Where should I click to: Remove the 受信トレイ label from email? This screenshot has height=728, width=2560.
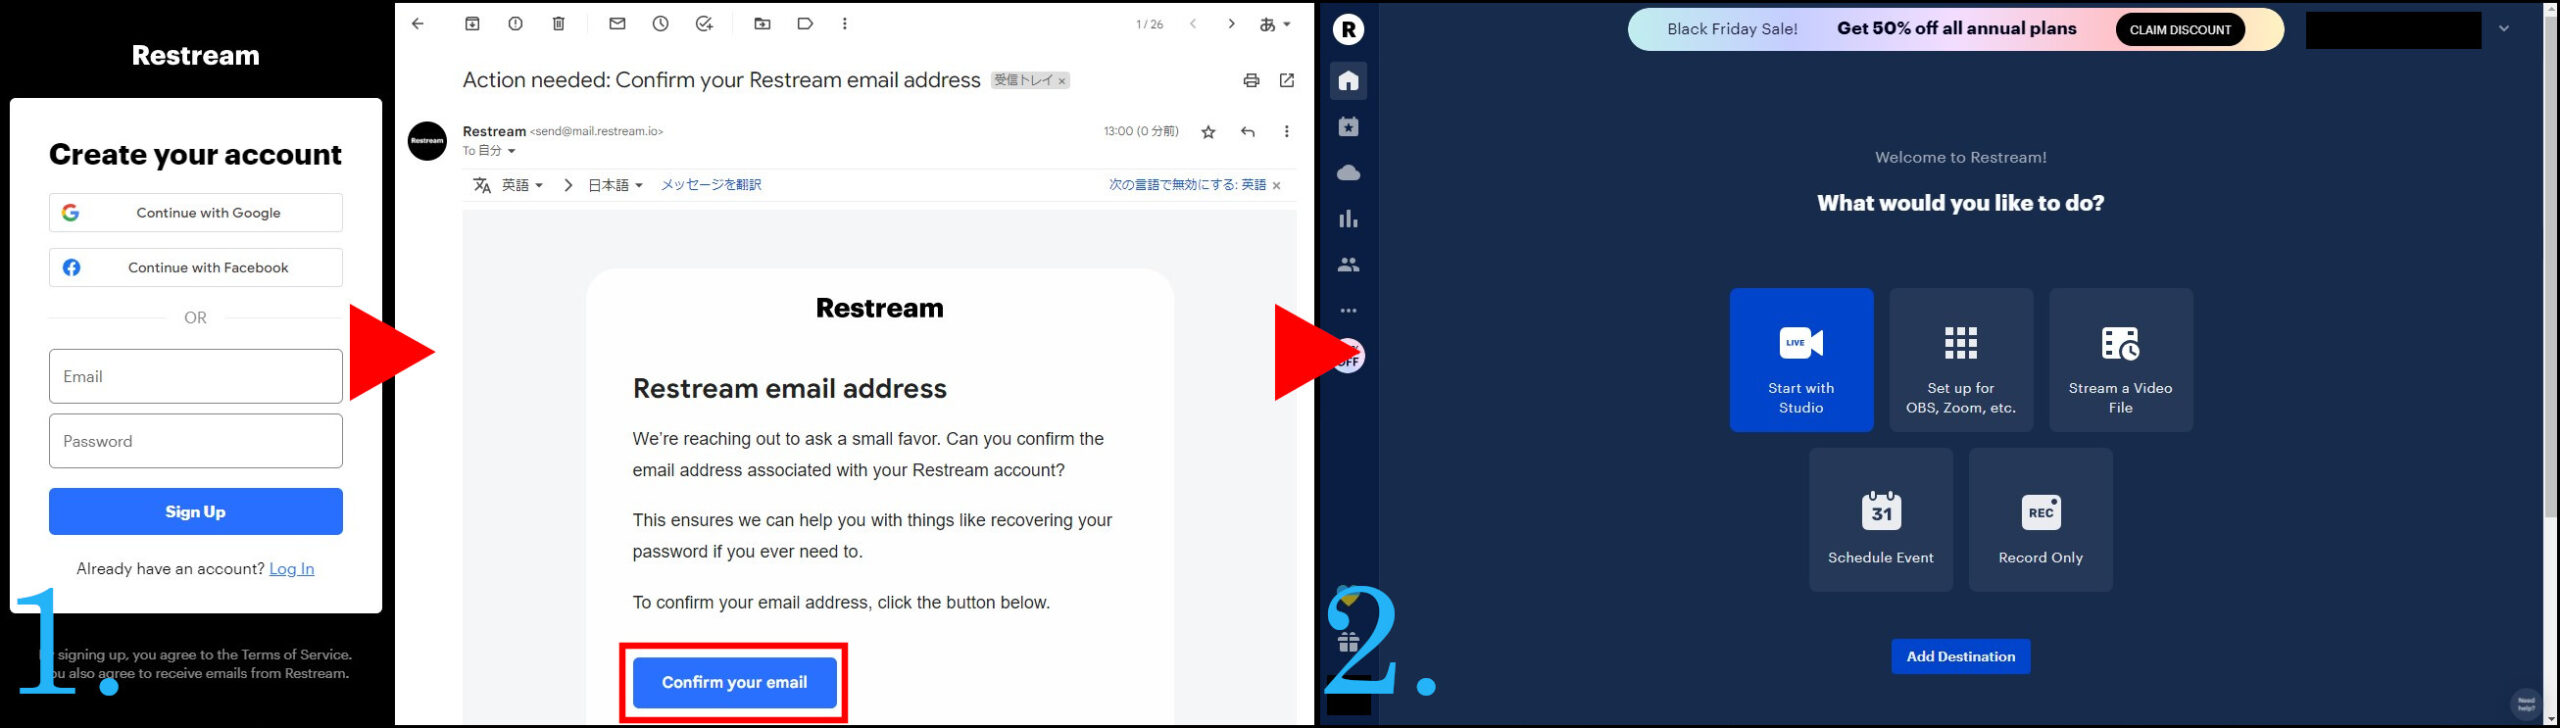[1062, 81]
